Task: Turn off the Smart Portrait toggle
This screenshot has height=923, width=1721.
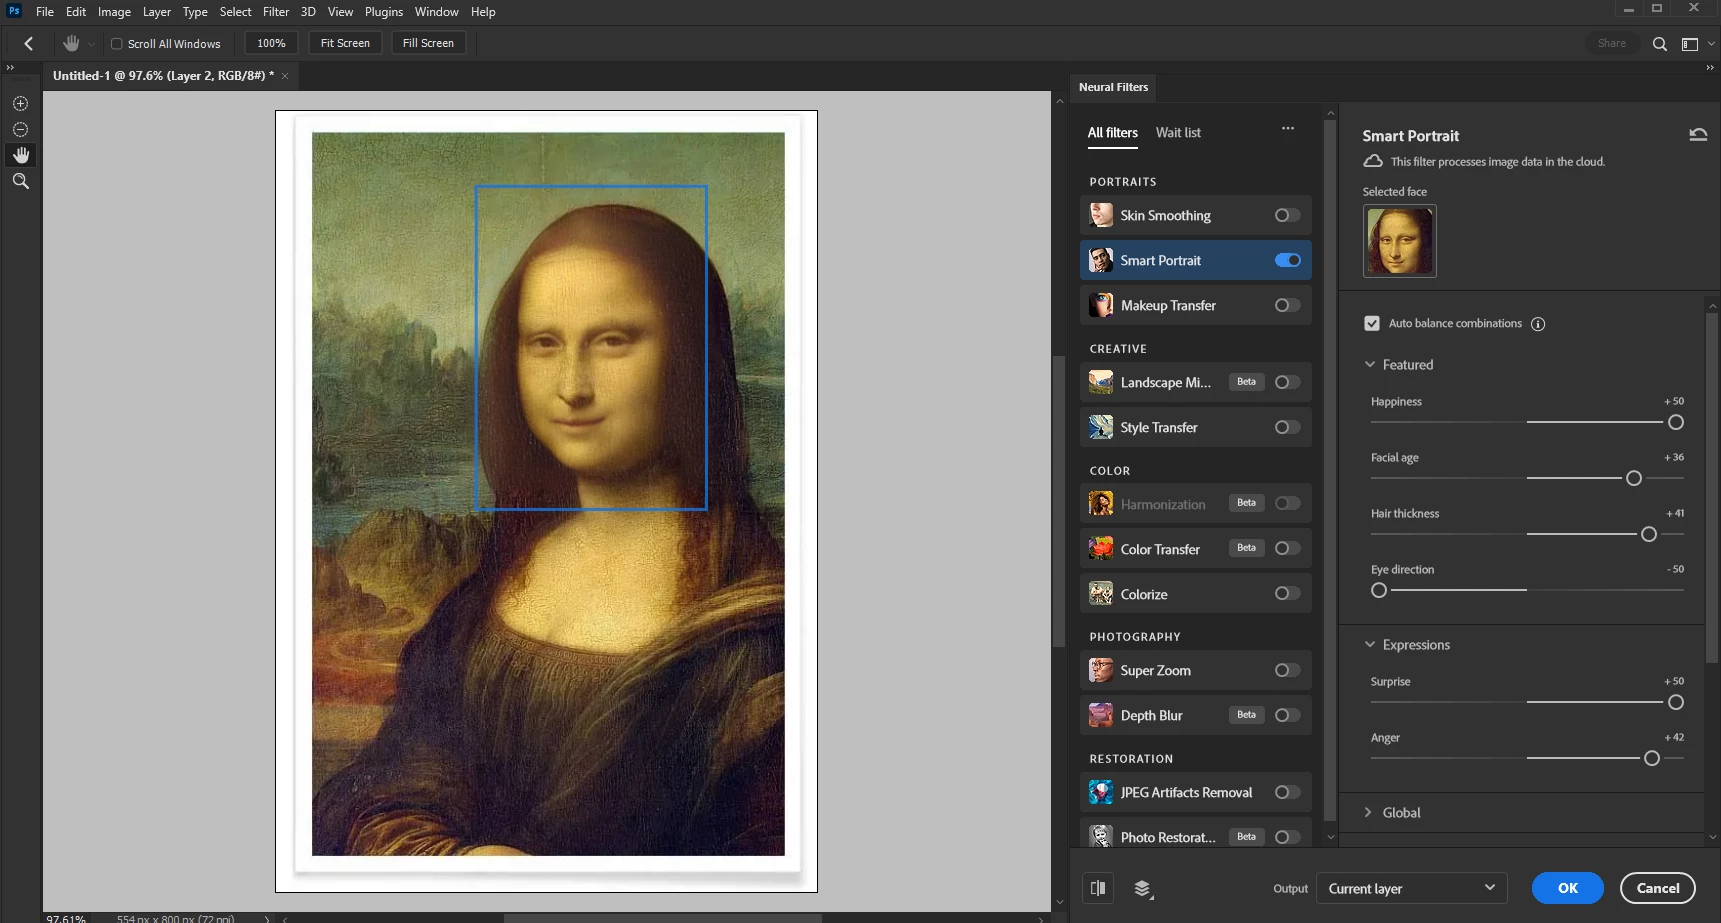Action: [x=1287, y=260]
